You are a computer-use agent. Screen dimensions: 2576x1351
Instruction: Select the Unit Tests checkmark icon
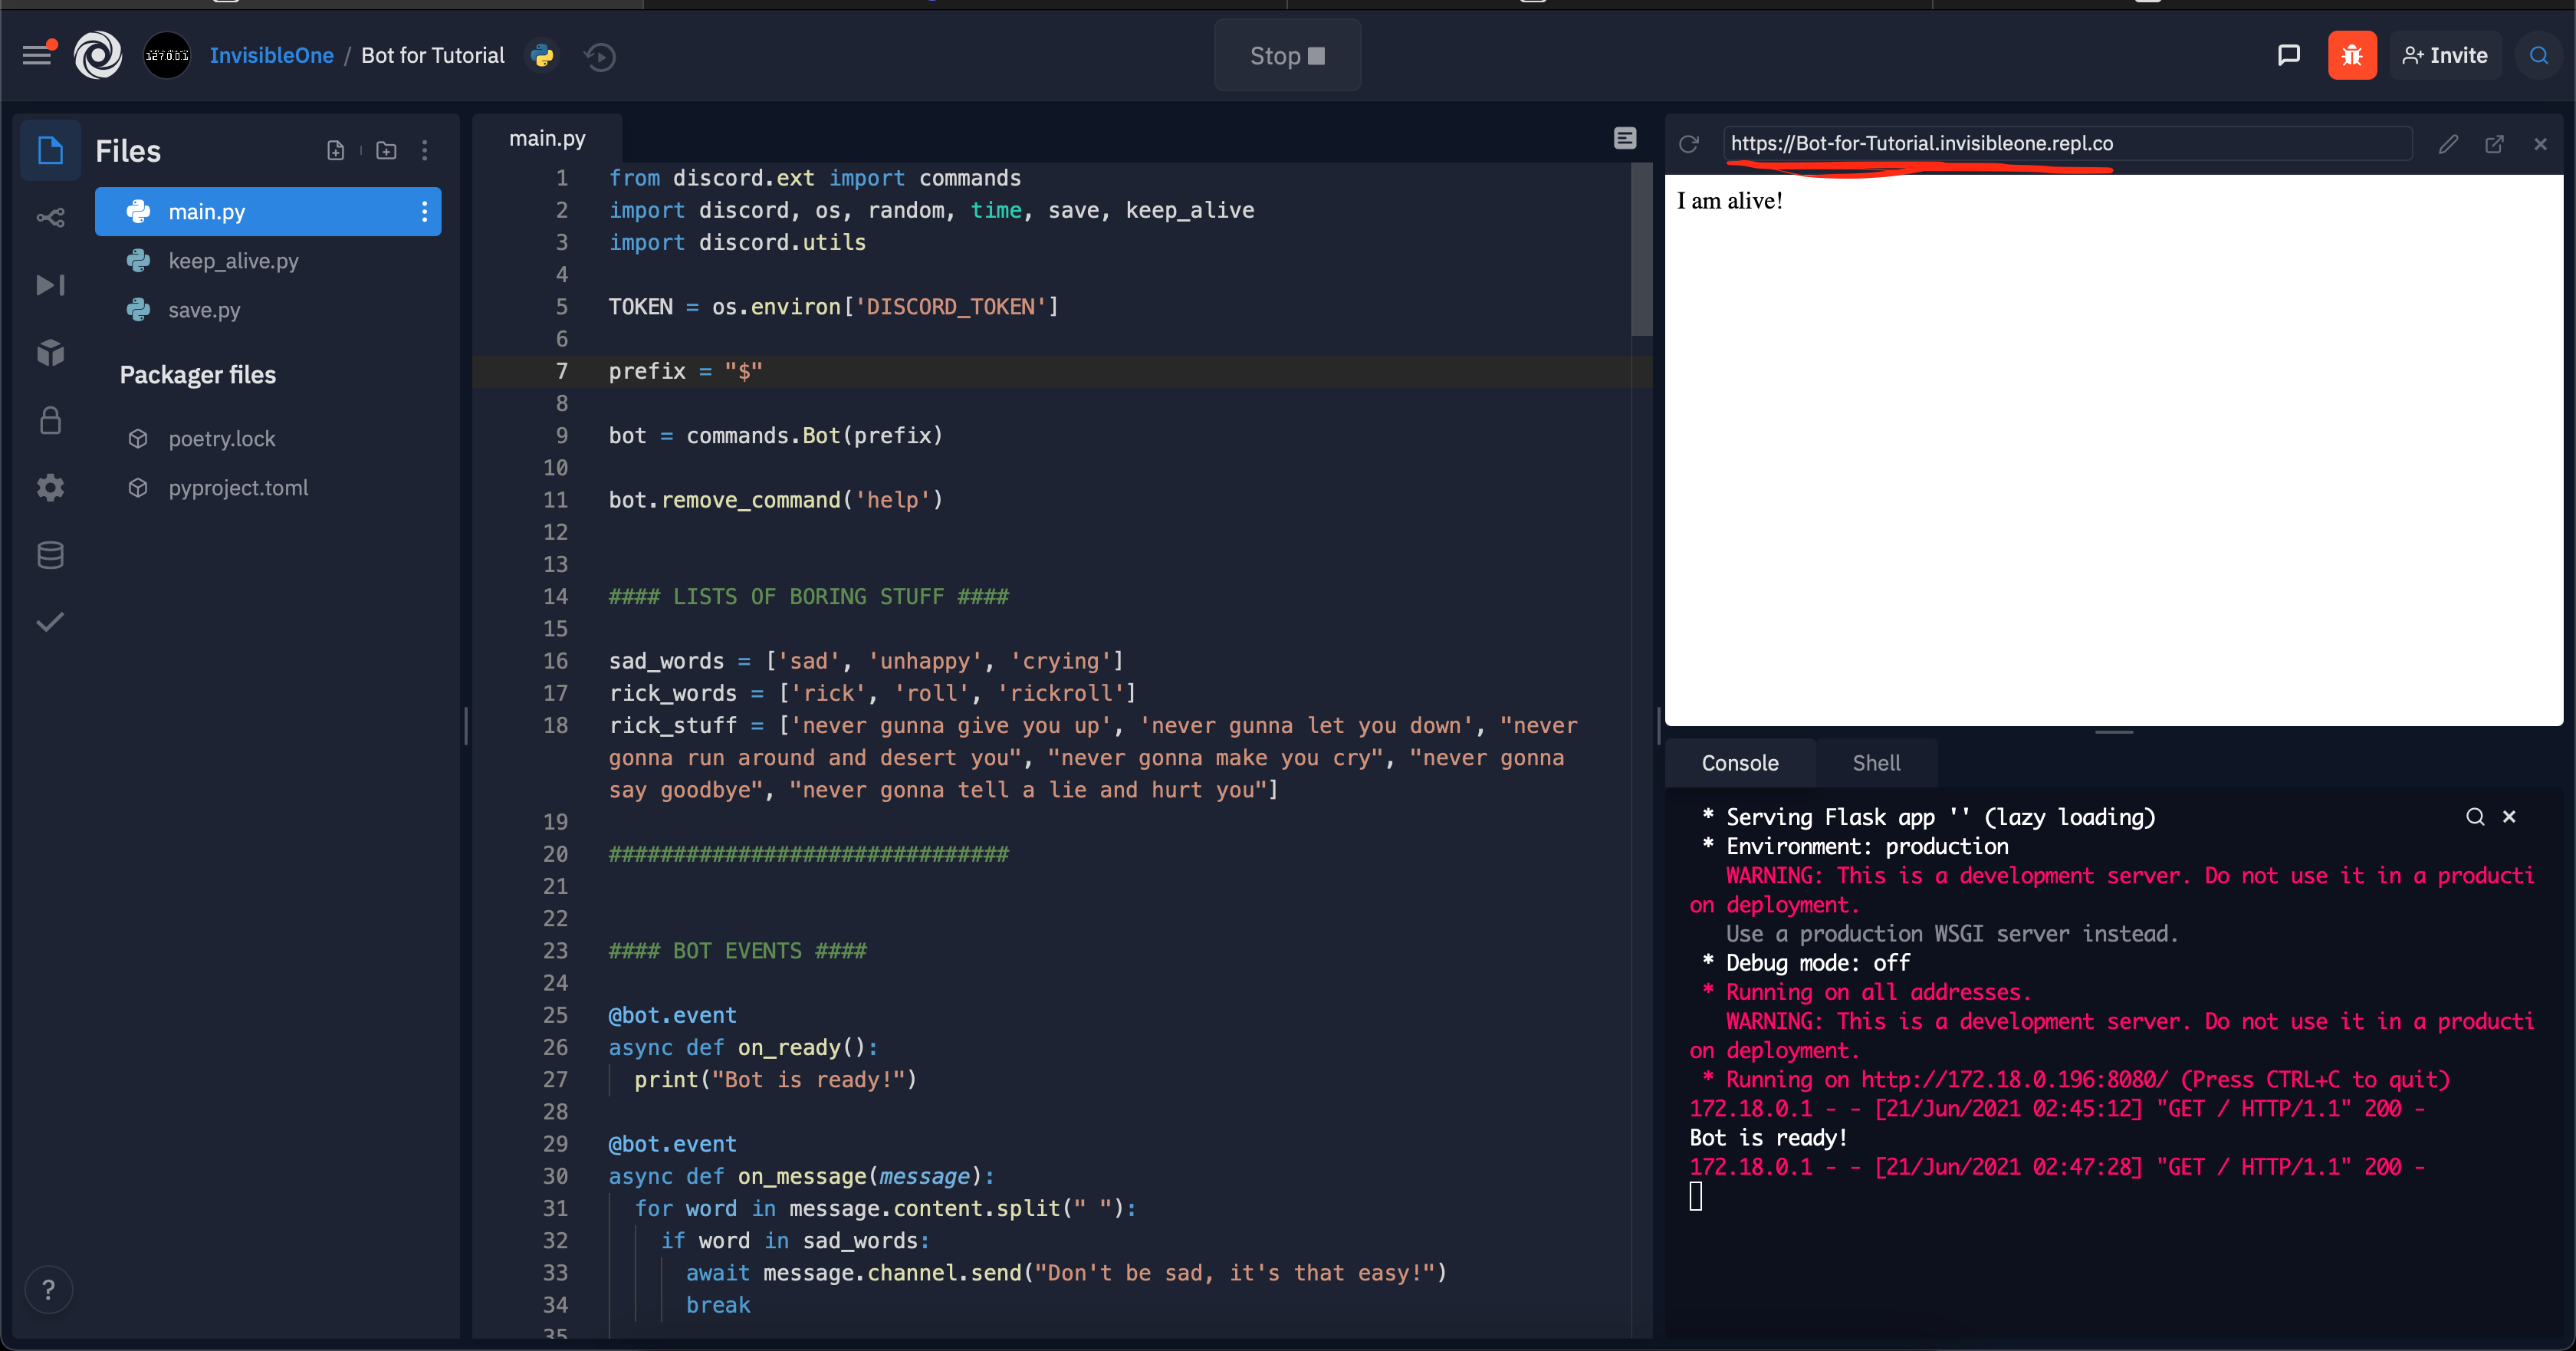coord(48,623)
